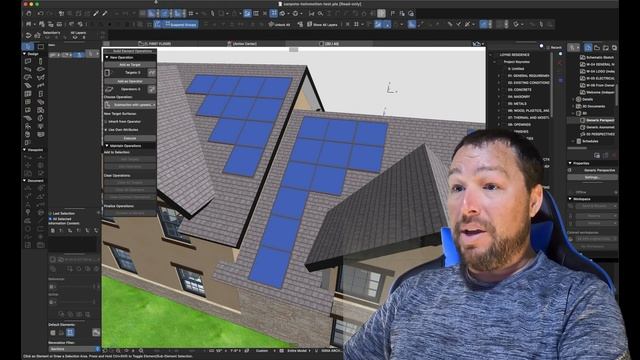Viewport: 640px width, 360px height.
Task: Click the new-view icon below Navigator tree
Action: click(x=597, y=155)
